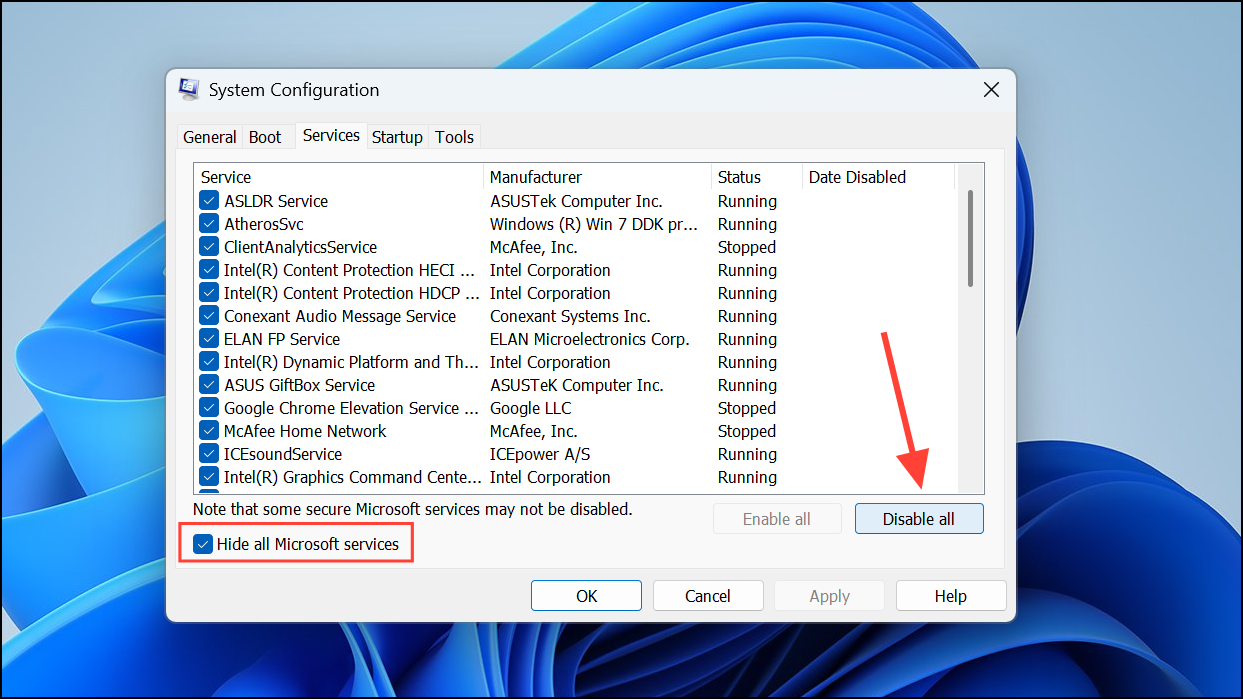Switch to the General tab

pyautogui.click(x=209, y=136)
